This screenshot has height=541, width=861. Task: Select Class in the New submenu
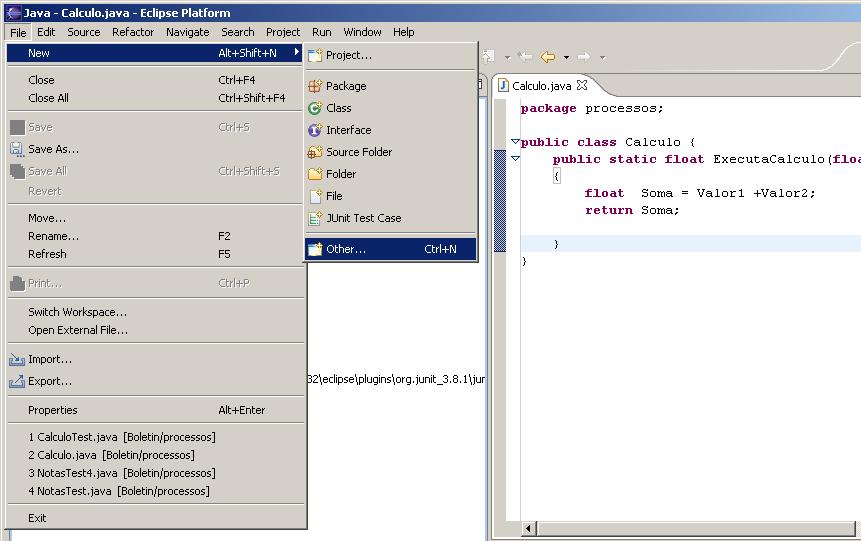[391, 108]
